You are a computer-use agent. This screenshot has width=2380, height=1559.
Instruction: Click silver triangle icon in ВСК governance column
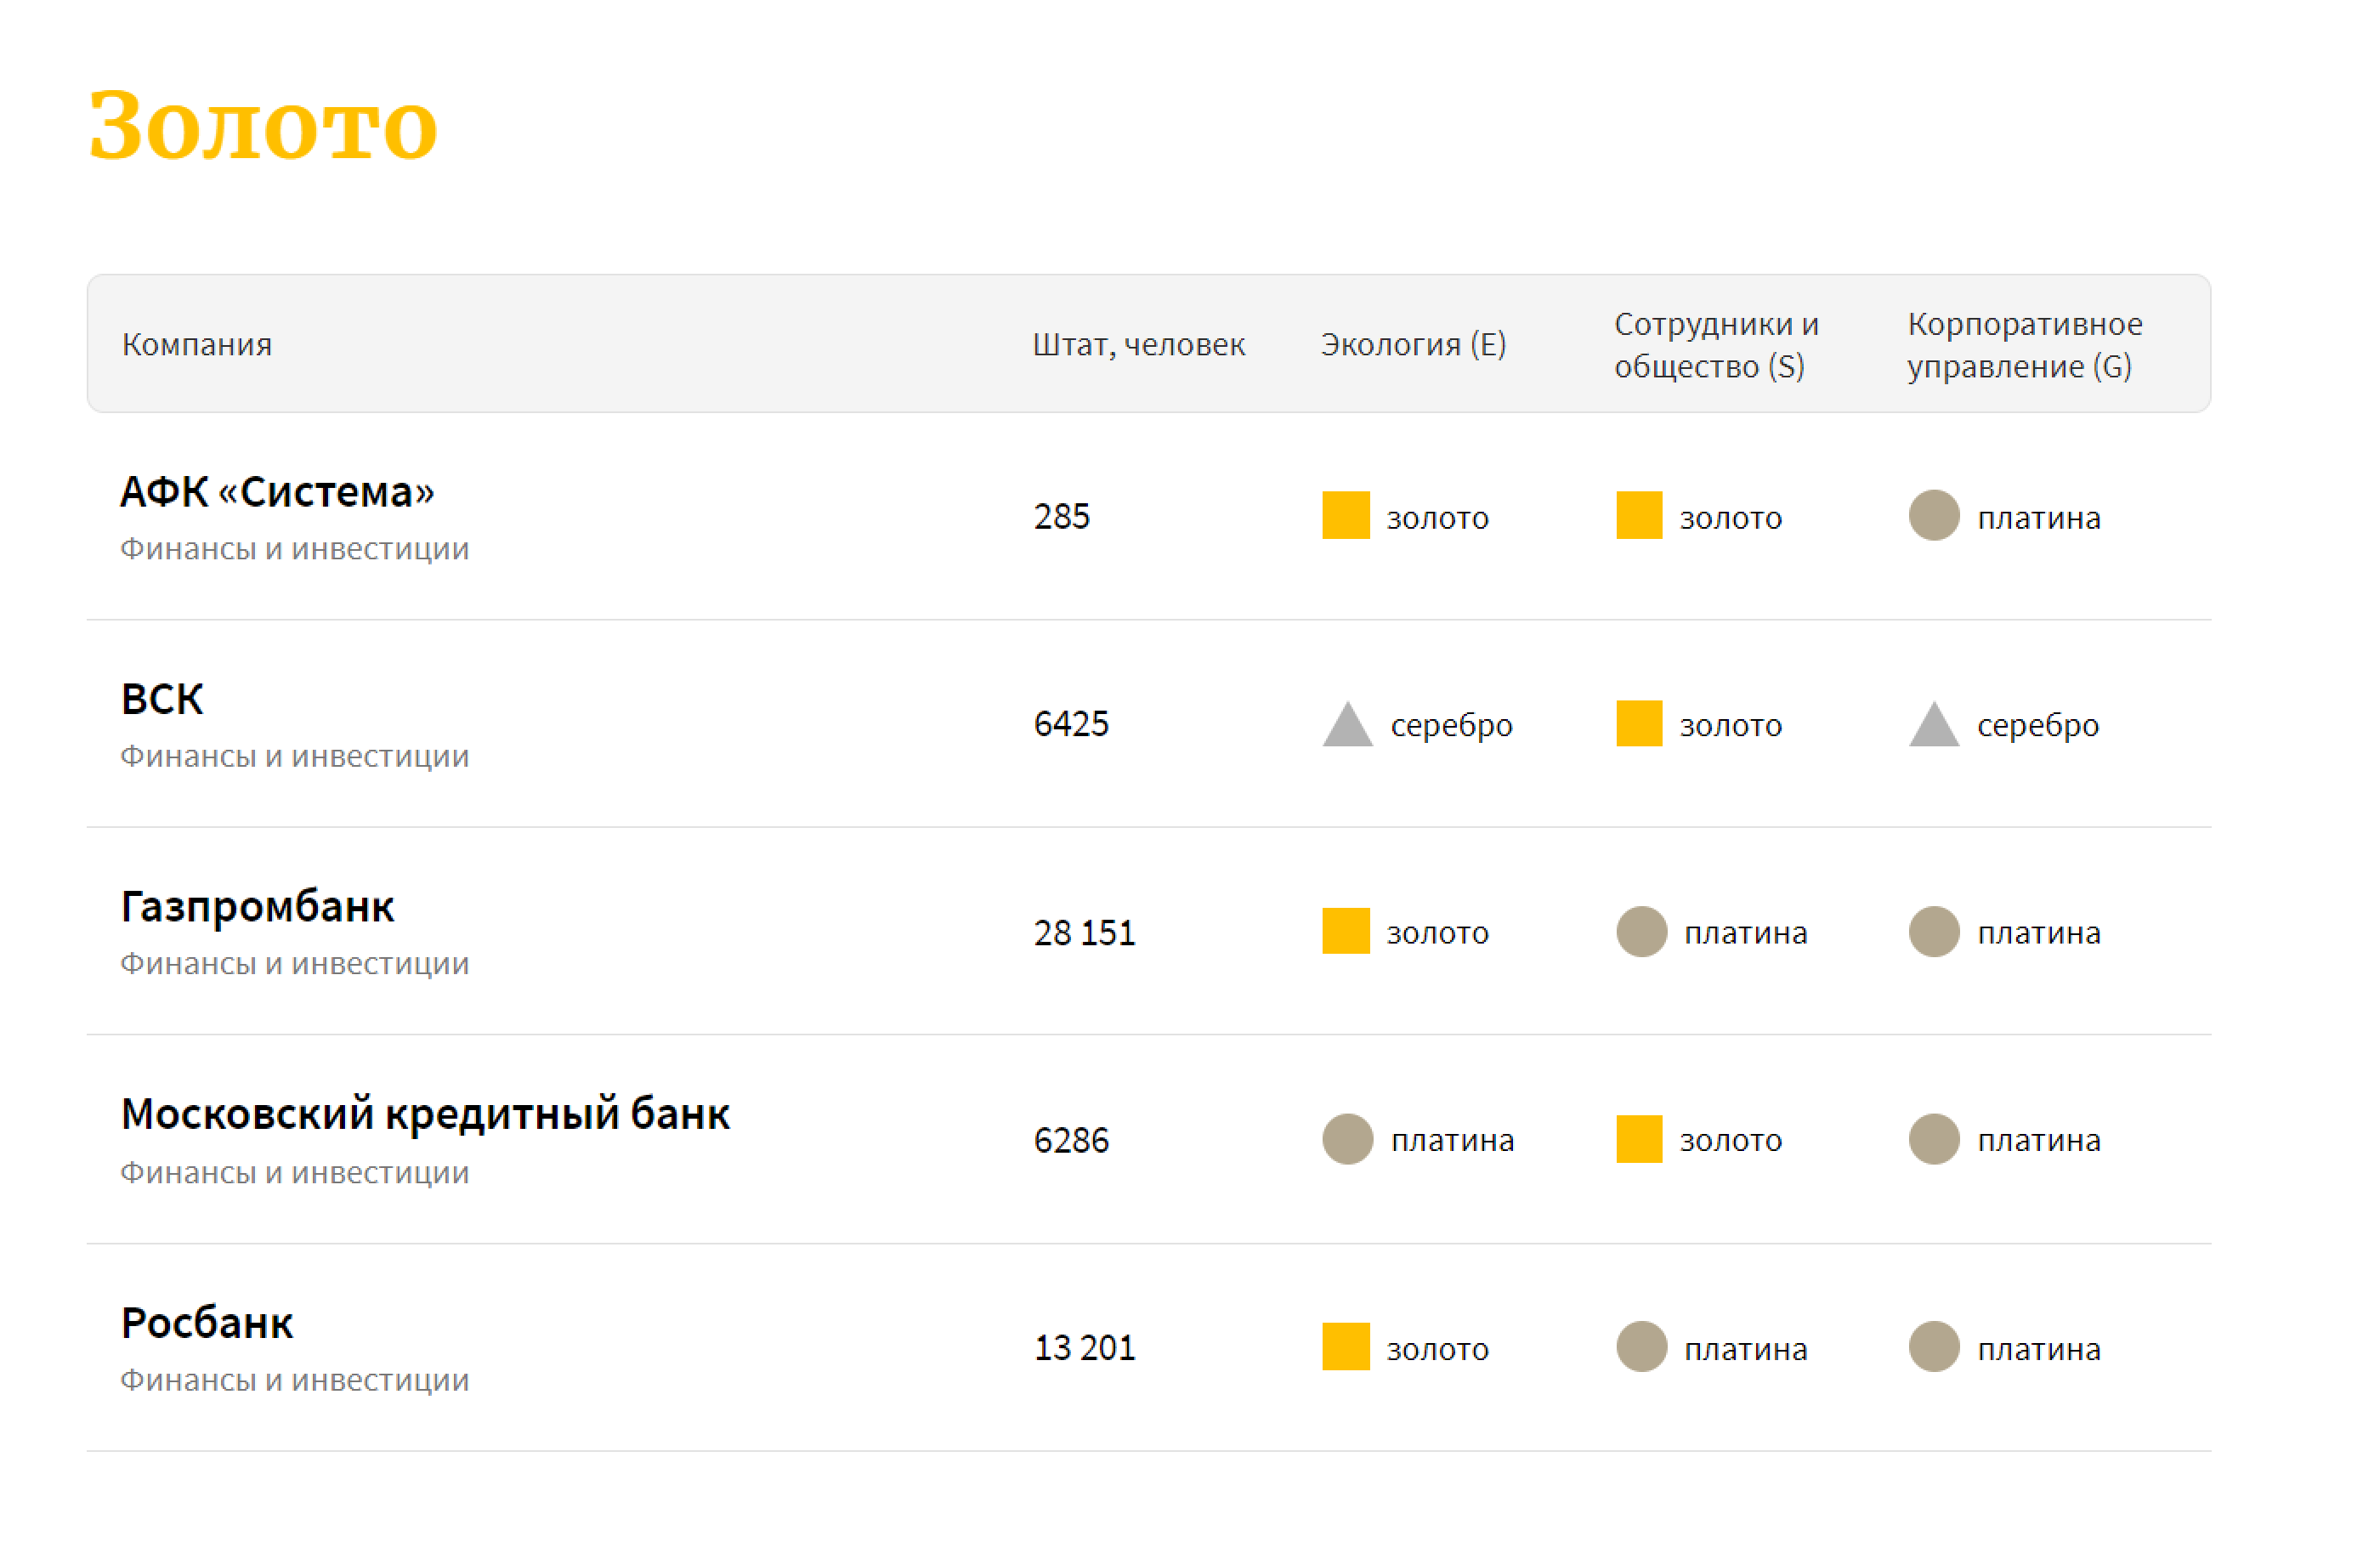coord(1933,725)
